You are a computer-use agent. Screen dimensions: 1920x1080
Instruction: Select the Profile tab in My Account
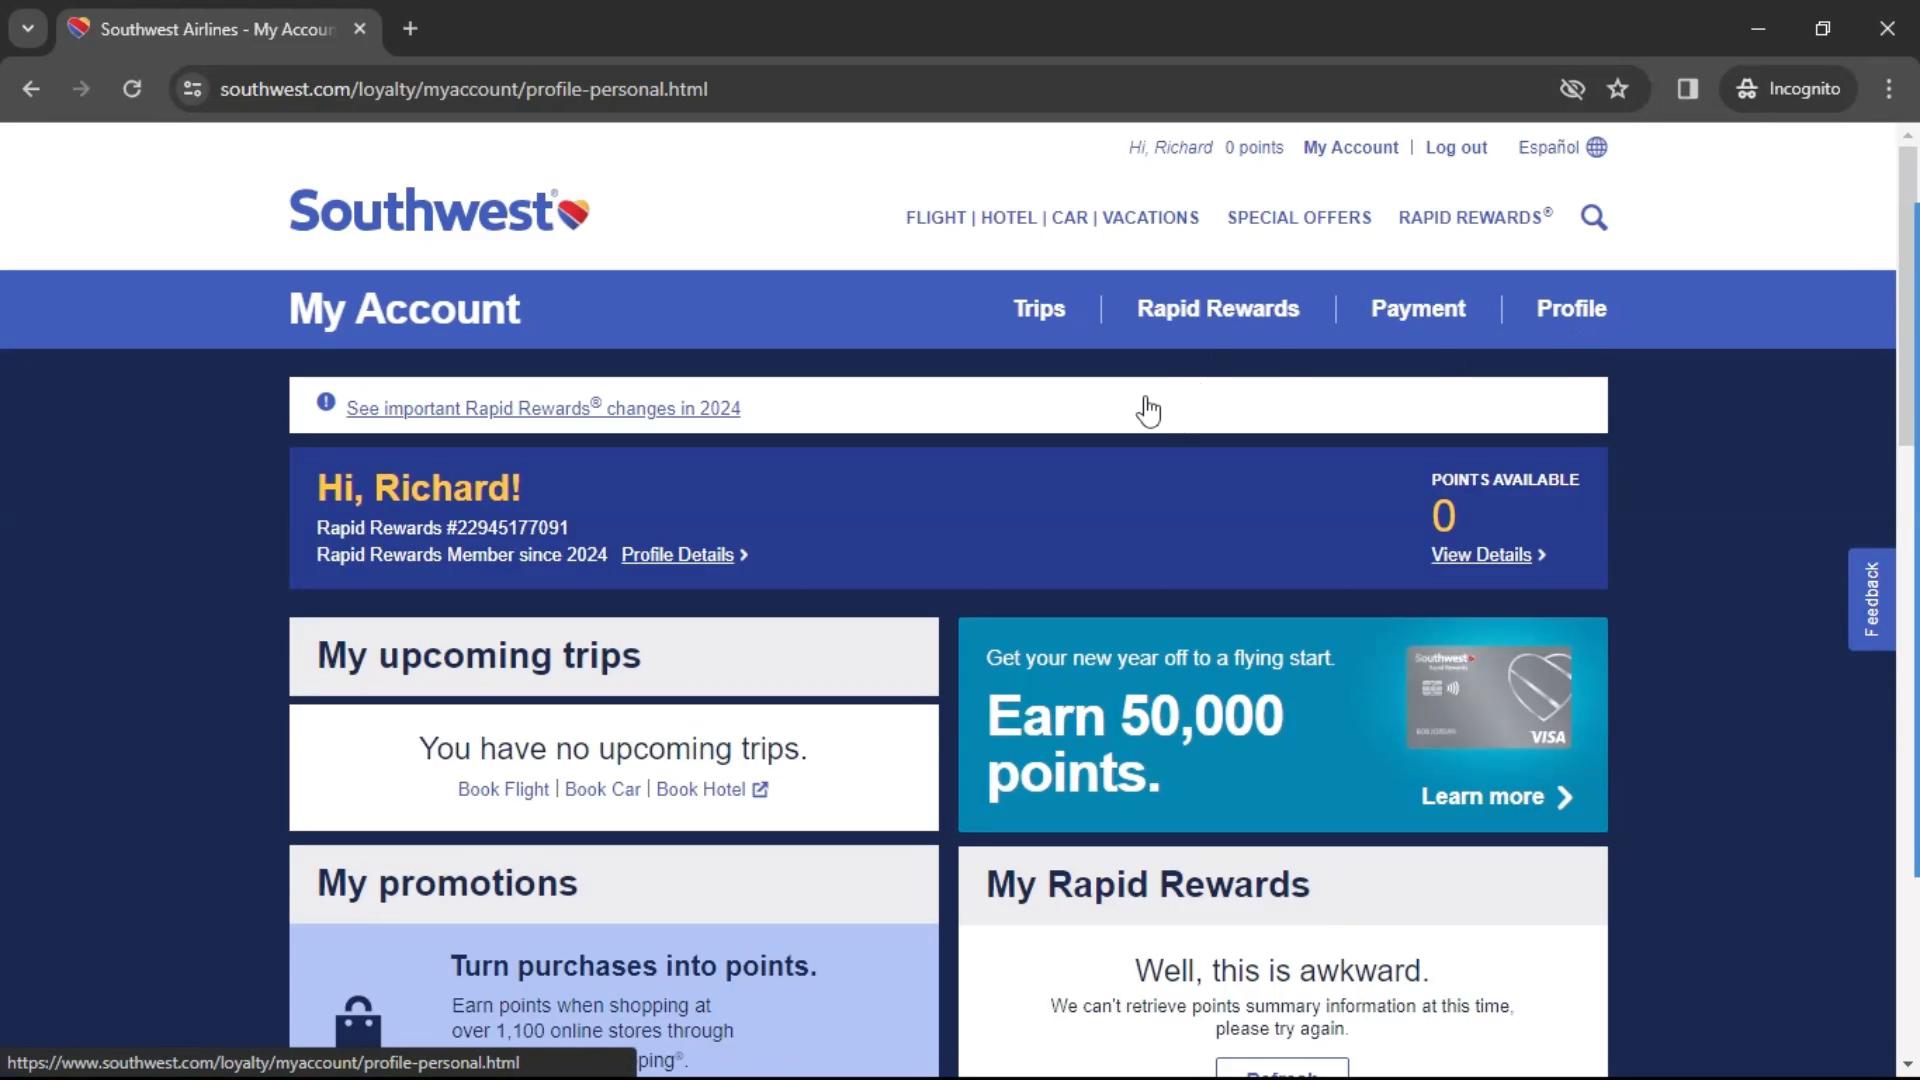coord(1571,309)
